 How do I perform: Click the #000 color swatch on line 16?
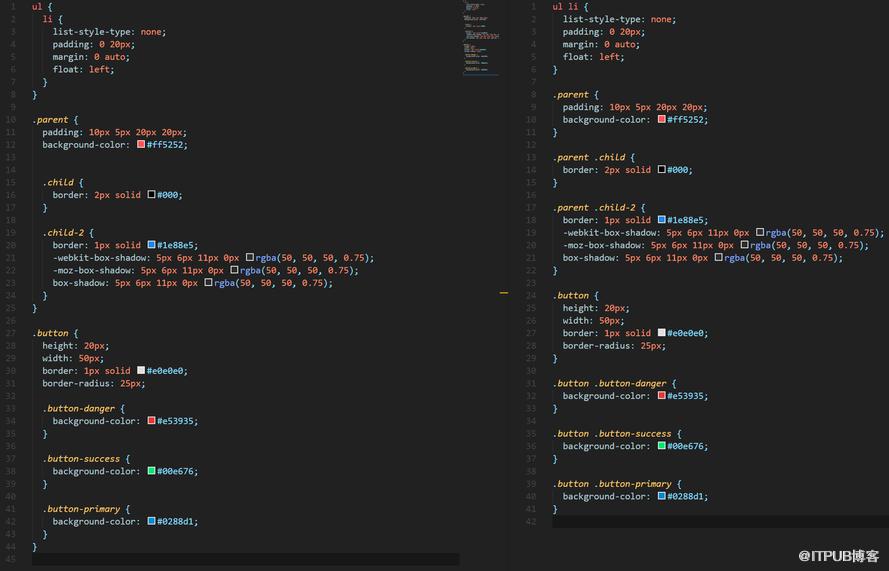point(151,194)
